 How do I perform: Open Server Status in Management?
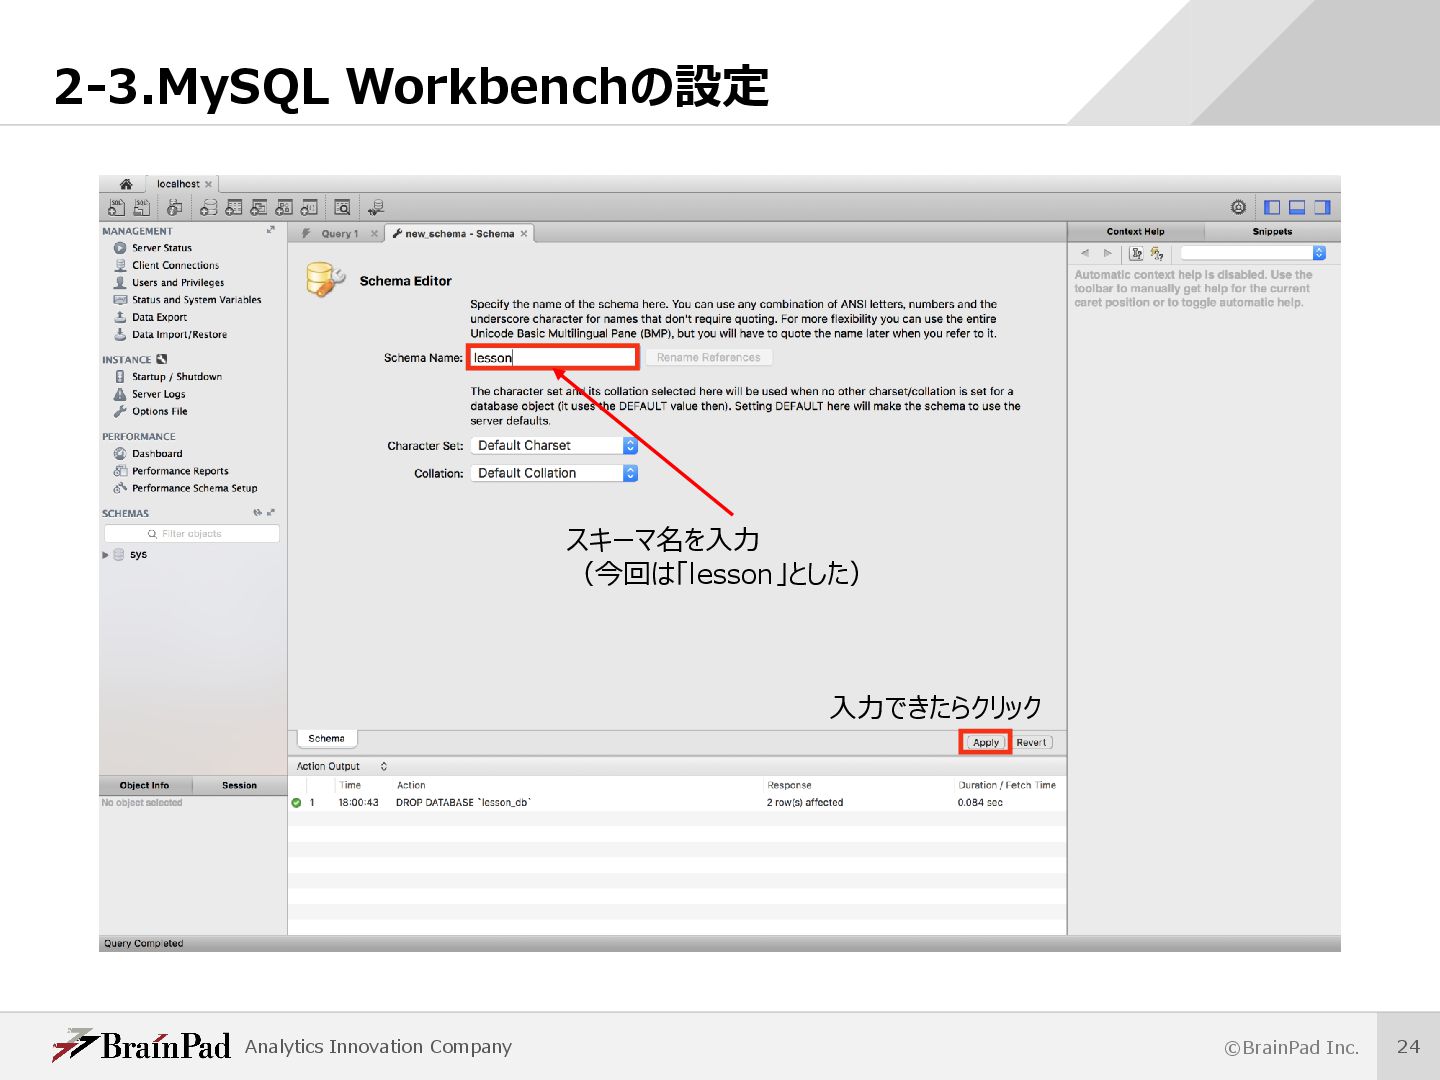click(x=153, y=248)
